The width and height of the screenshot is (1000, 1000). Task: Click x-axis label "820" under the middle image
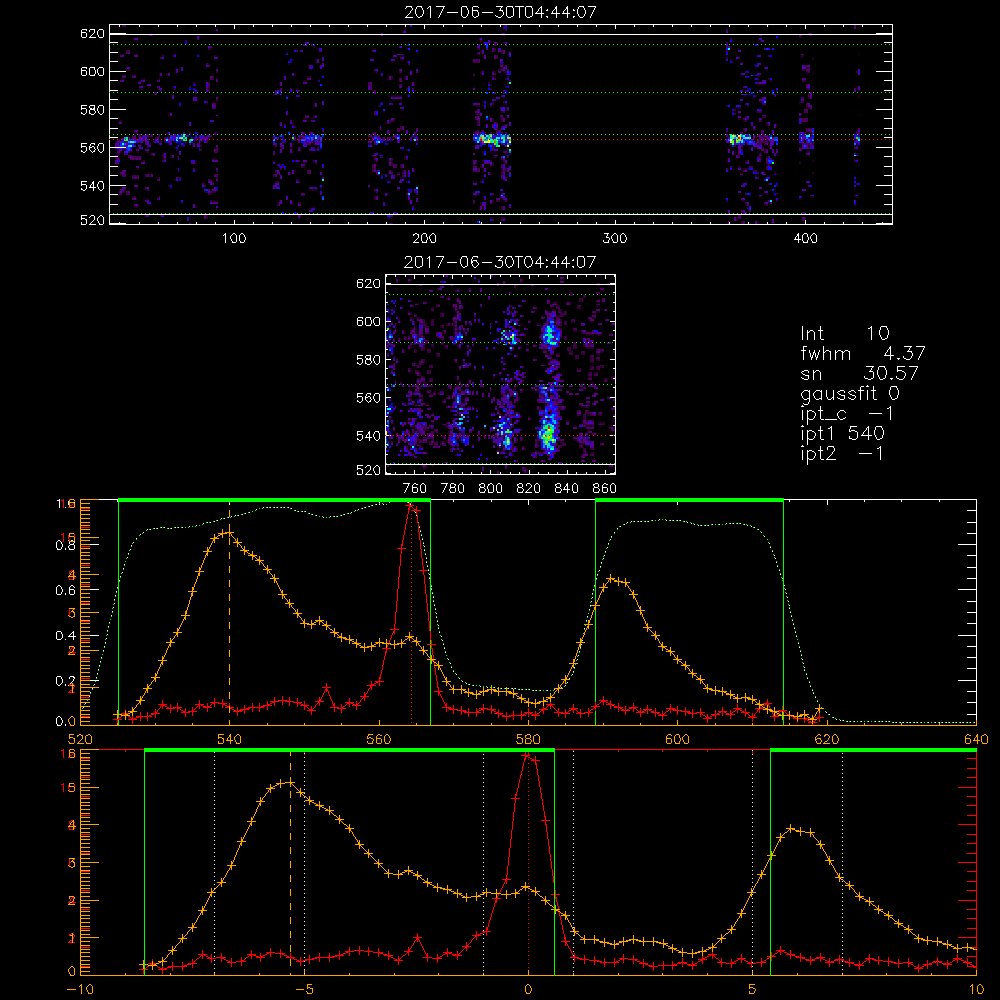click(529, 489)
